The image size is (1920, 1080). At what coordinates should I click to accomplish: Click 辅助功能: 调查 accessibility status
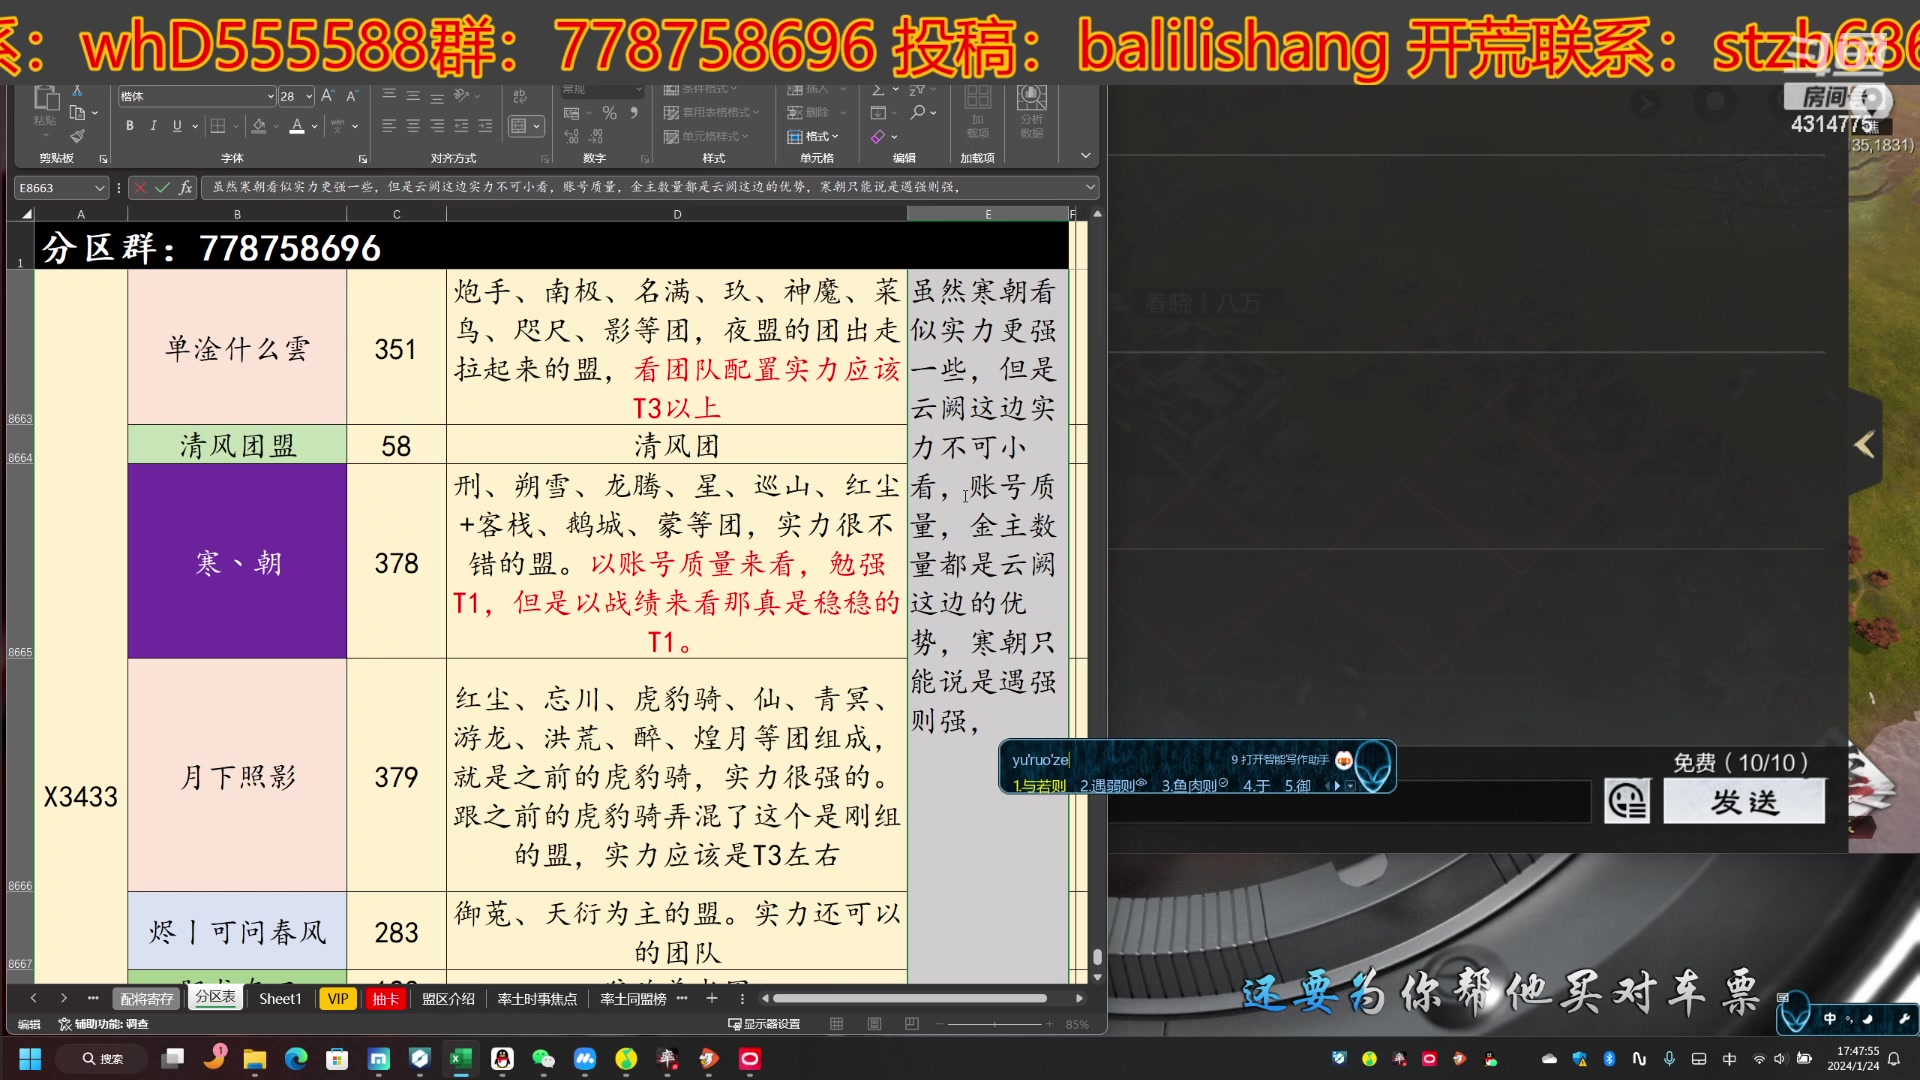(103, 1024)
